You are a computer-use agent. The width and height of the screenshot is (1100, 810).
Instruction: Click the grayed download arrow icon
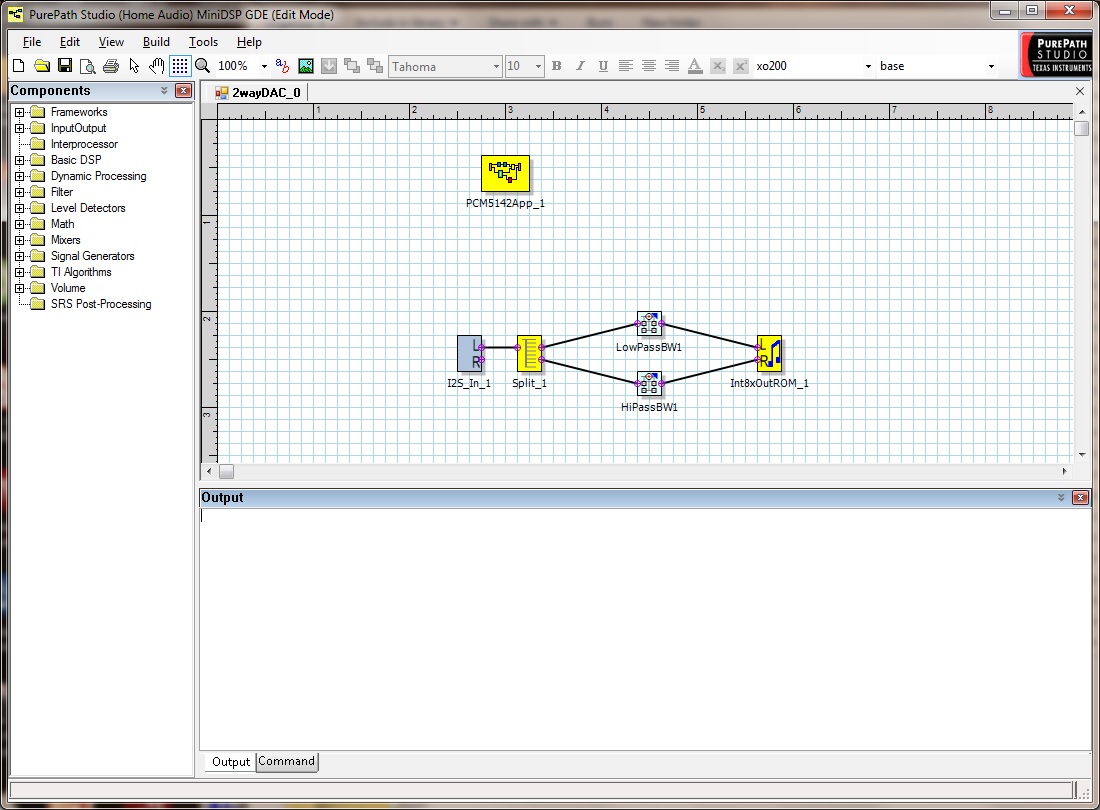[329, 66]
